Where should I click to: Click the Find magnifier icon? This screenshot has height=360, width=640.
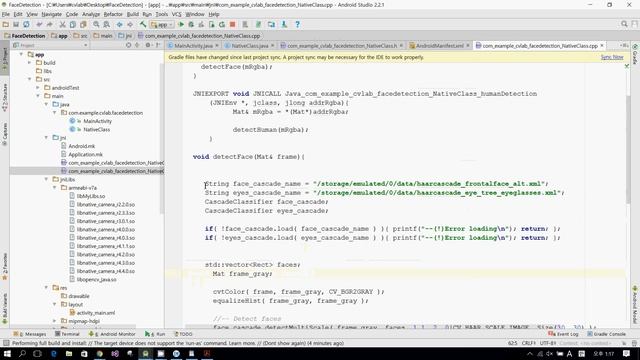pyautogui.click(x=96, y=24)
